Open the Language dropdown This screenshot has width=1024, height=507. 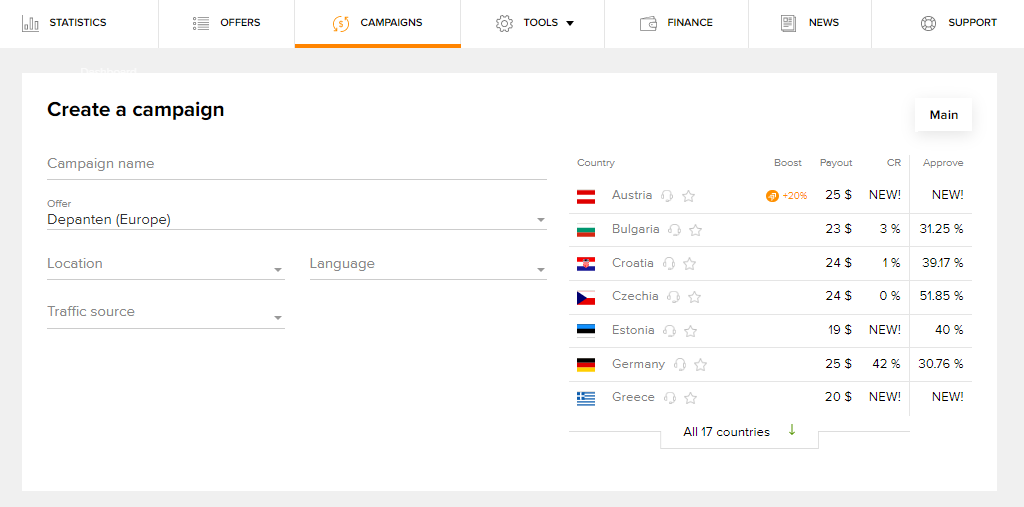pyautogui.click(x=428, y=265)
